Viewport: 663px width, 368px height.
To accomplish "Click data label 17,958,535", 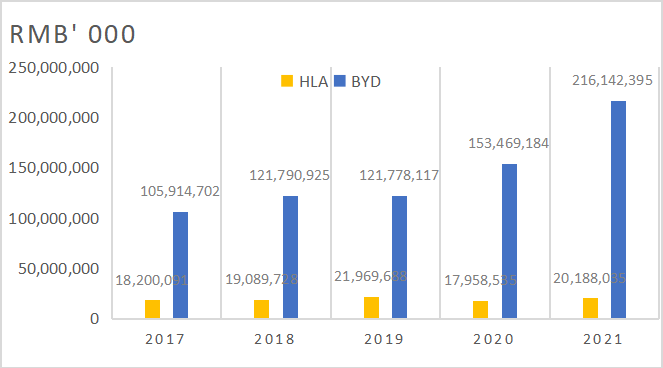I will pyautogui.click(x=480, y=280).
